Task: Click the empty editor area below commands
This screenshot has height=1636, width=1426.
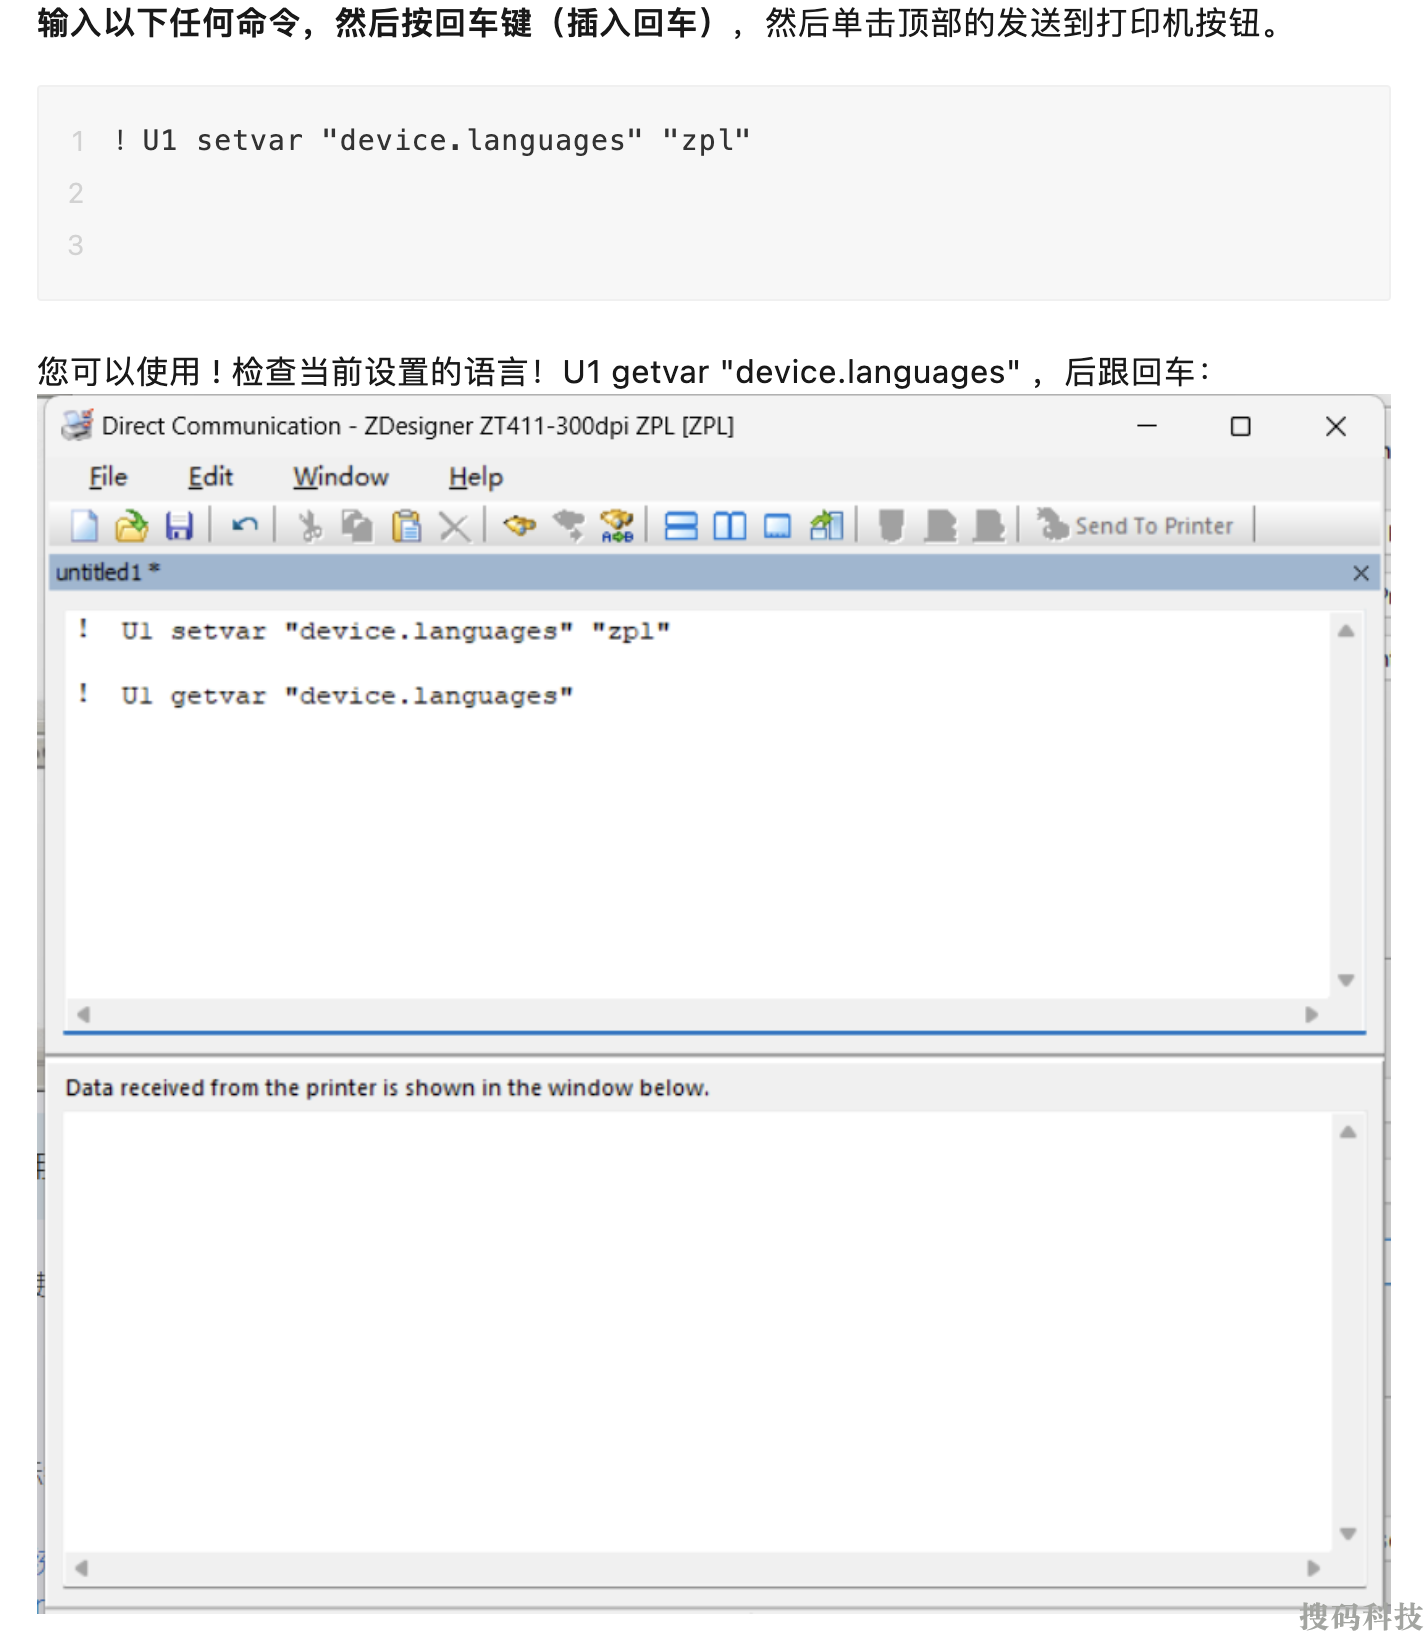Action: tap(698, 855)
